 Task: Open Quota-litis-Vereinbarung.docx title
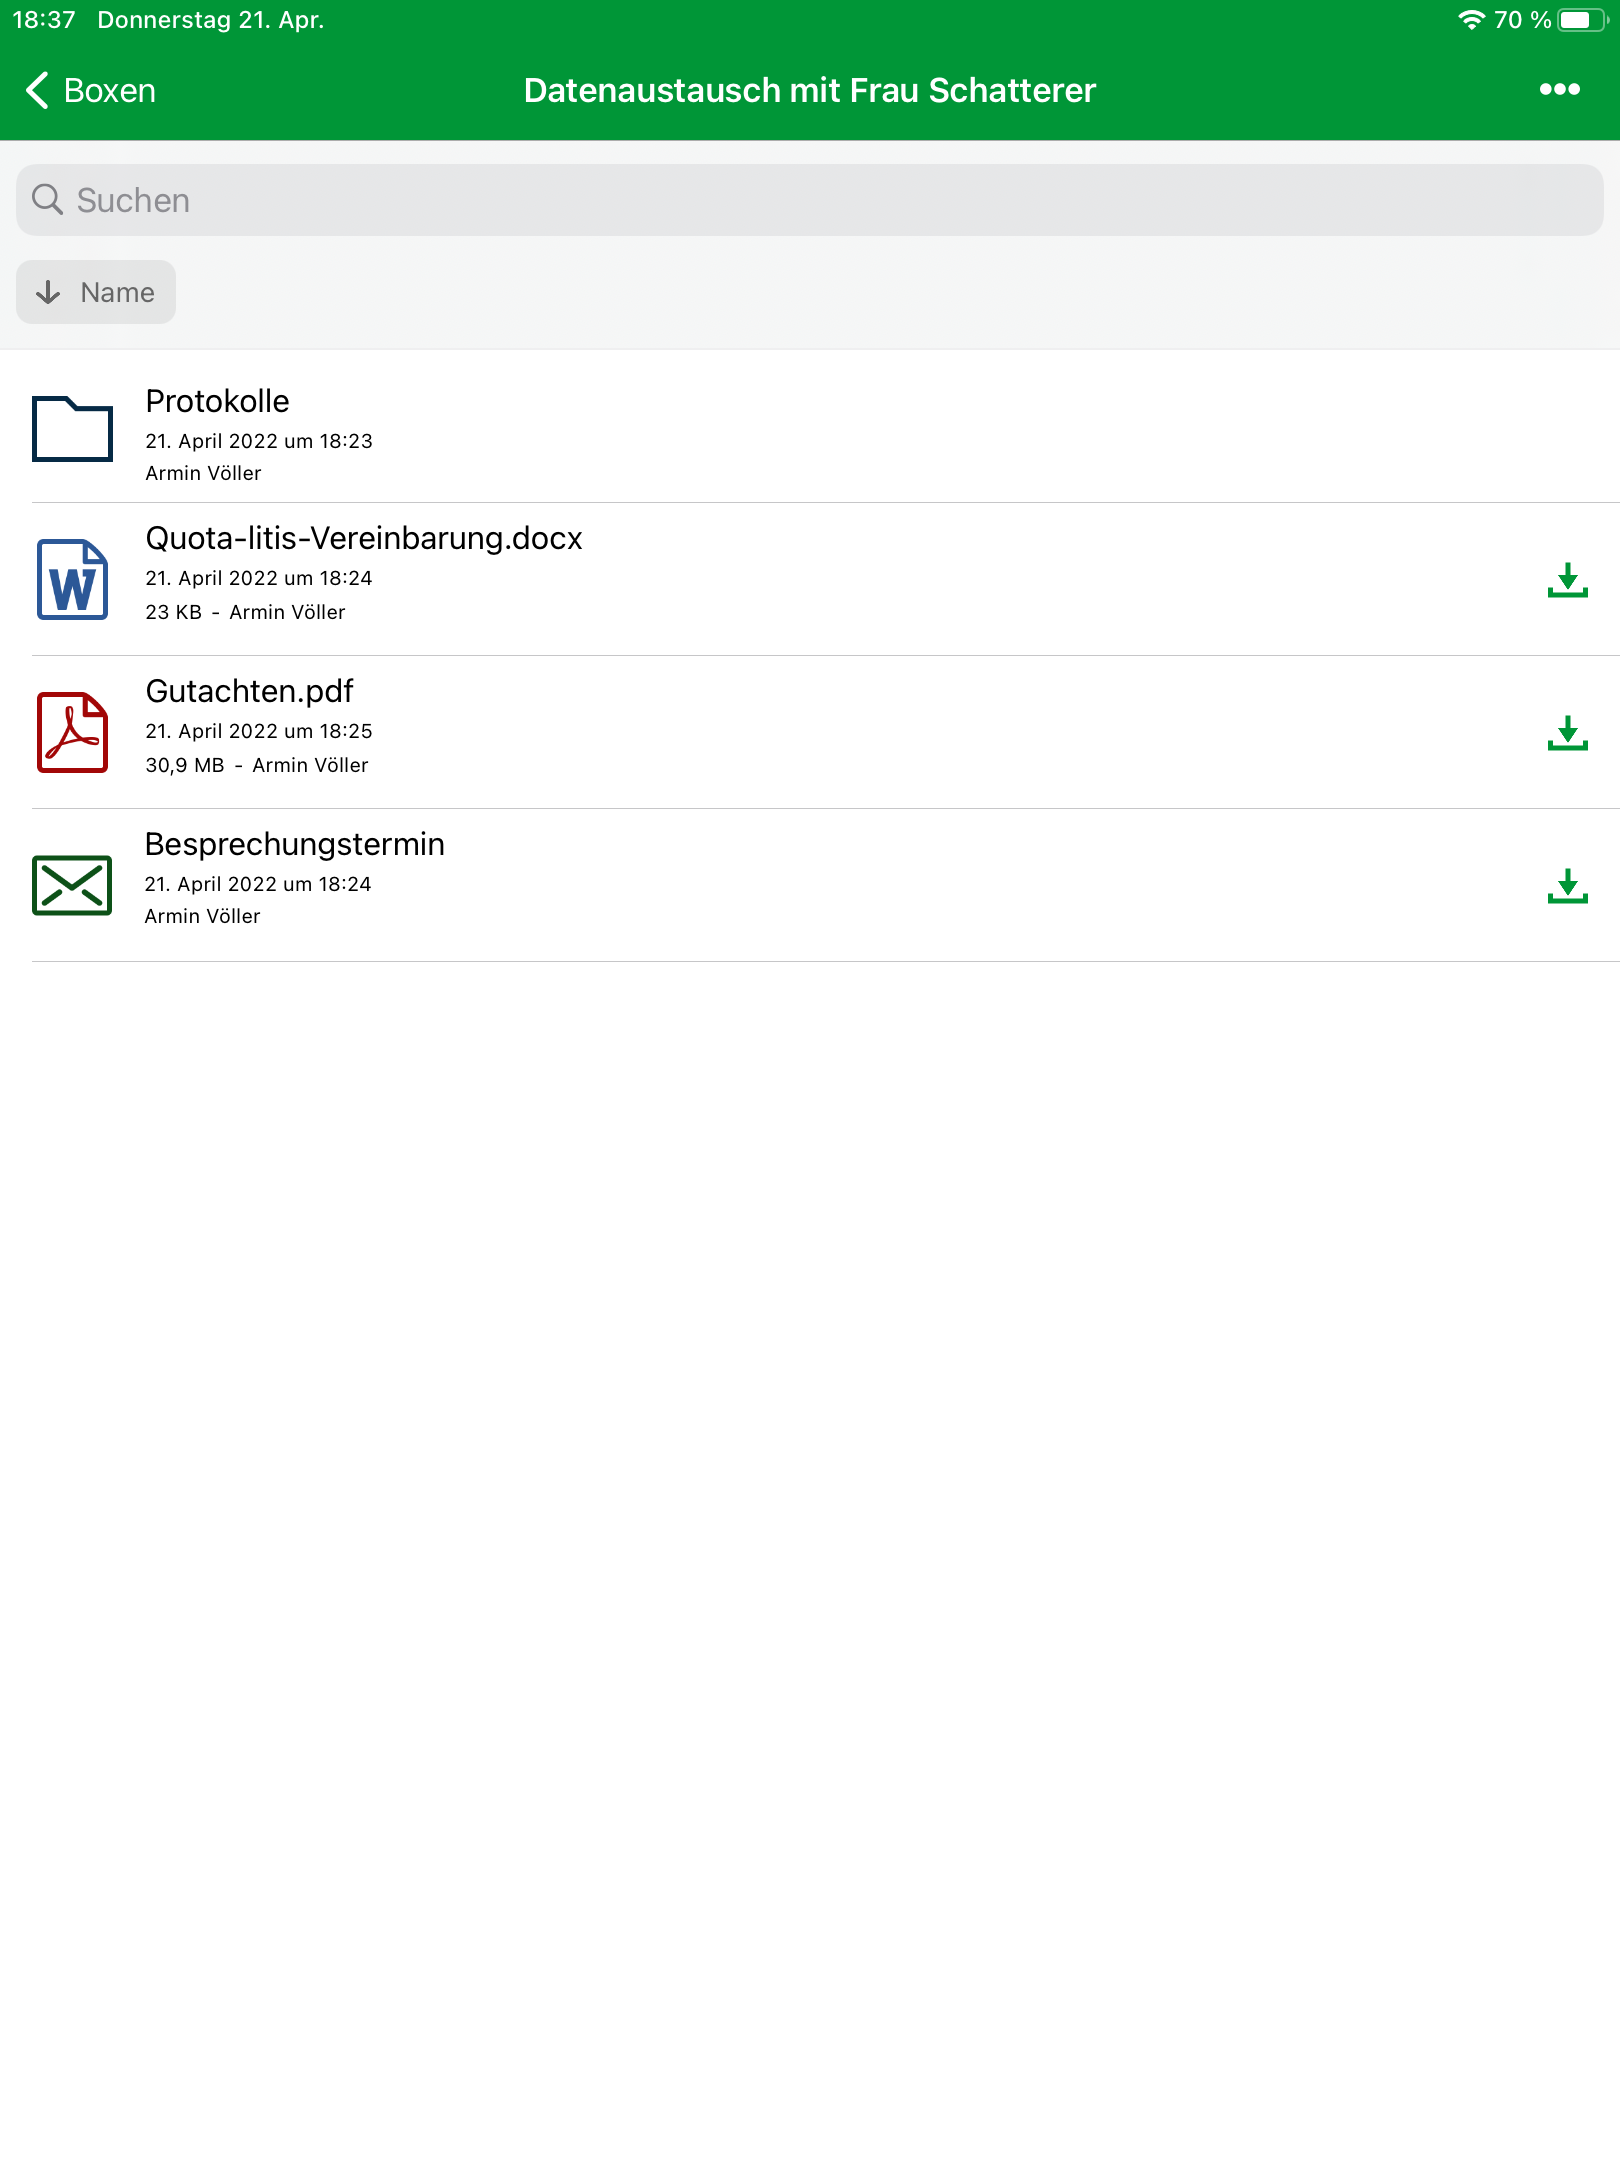(x=364, y=538)
